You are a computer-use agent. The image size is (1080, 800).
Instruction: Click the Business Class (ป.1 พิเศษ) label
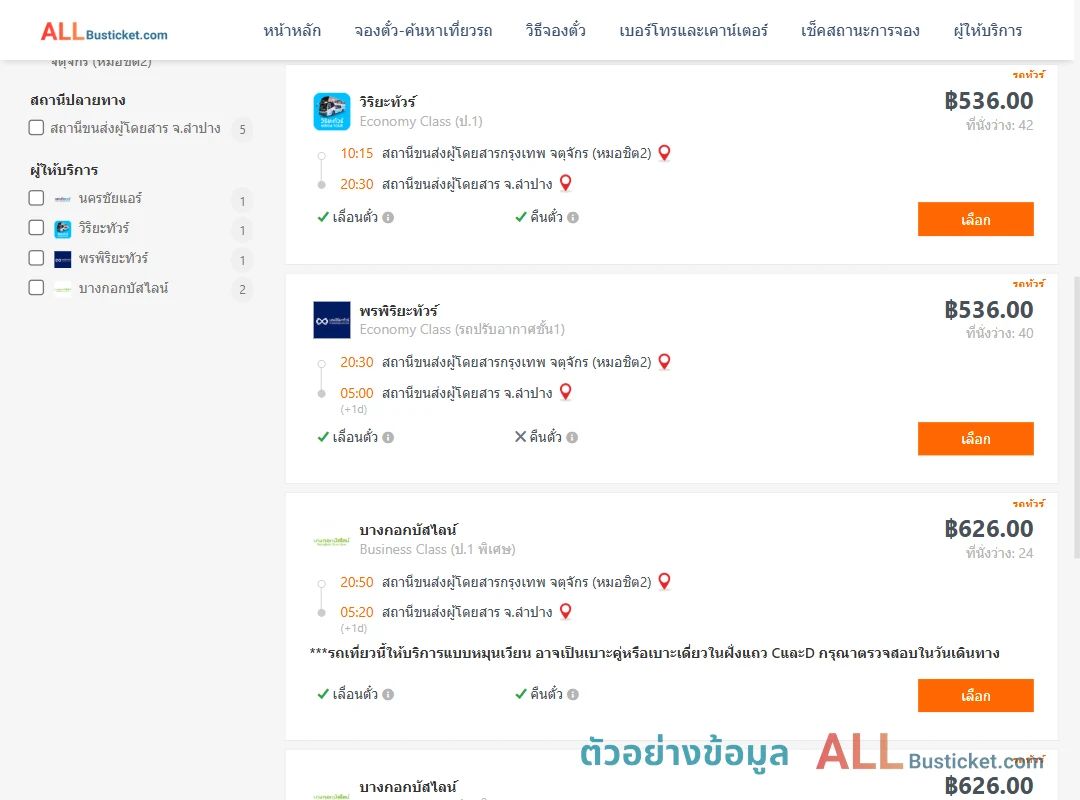pyautogui.click(x=437, y=549)
